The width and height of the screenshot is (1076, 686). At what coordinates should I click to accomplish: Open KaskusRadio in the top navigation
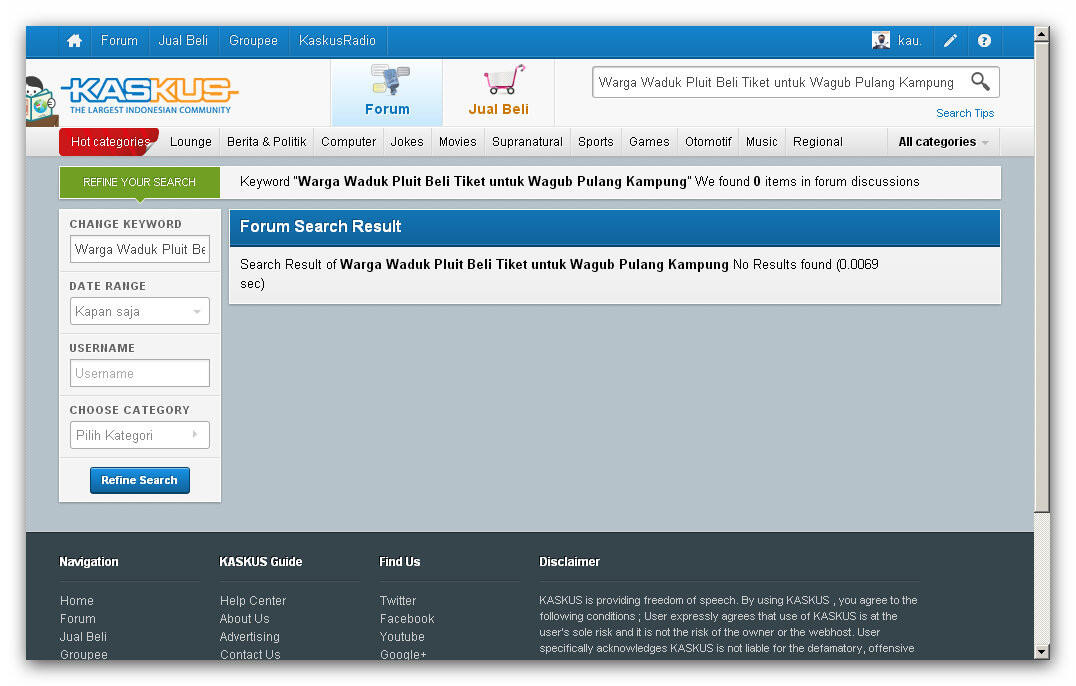tap(338, 41)
